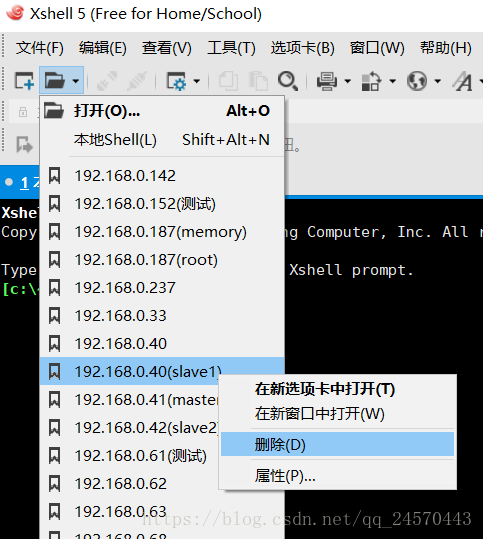This screenshot has height=539, width=483.
Task: Click the grayed Copy toolbar icon
Action: click(228, 81)
